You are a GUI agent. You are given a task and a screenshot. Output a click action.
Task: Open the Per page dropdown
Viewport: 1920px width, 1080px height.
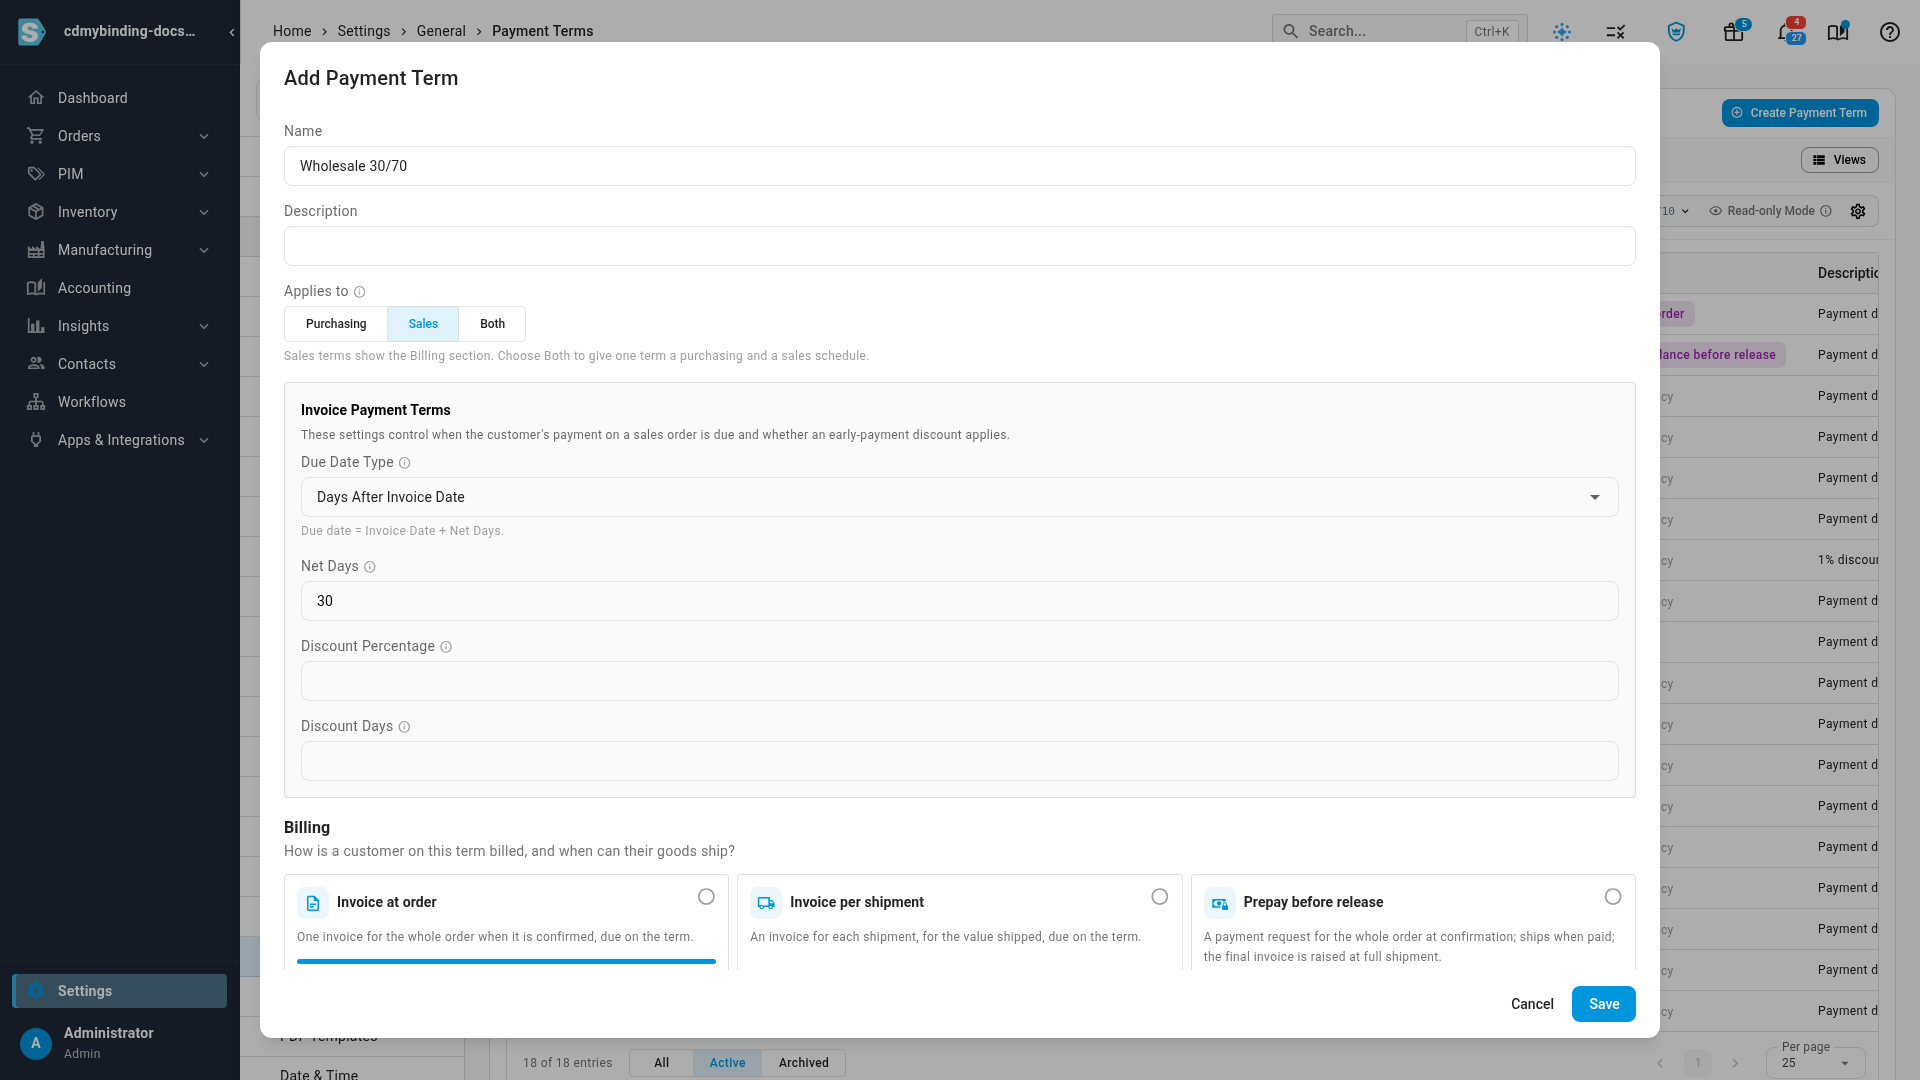(x=1815, y=1062)
